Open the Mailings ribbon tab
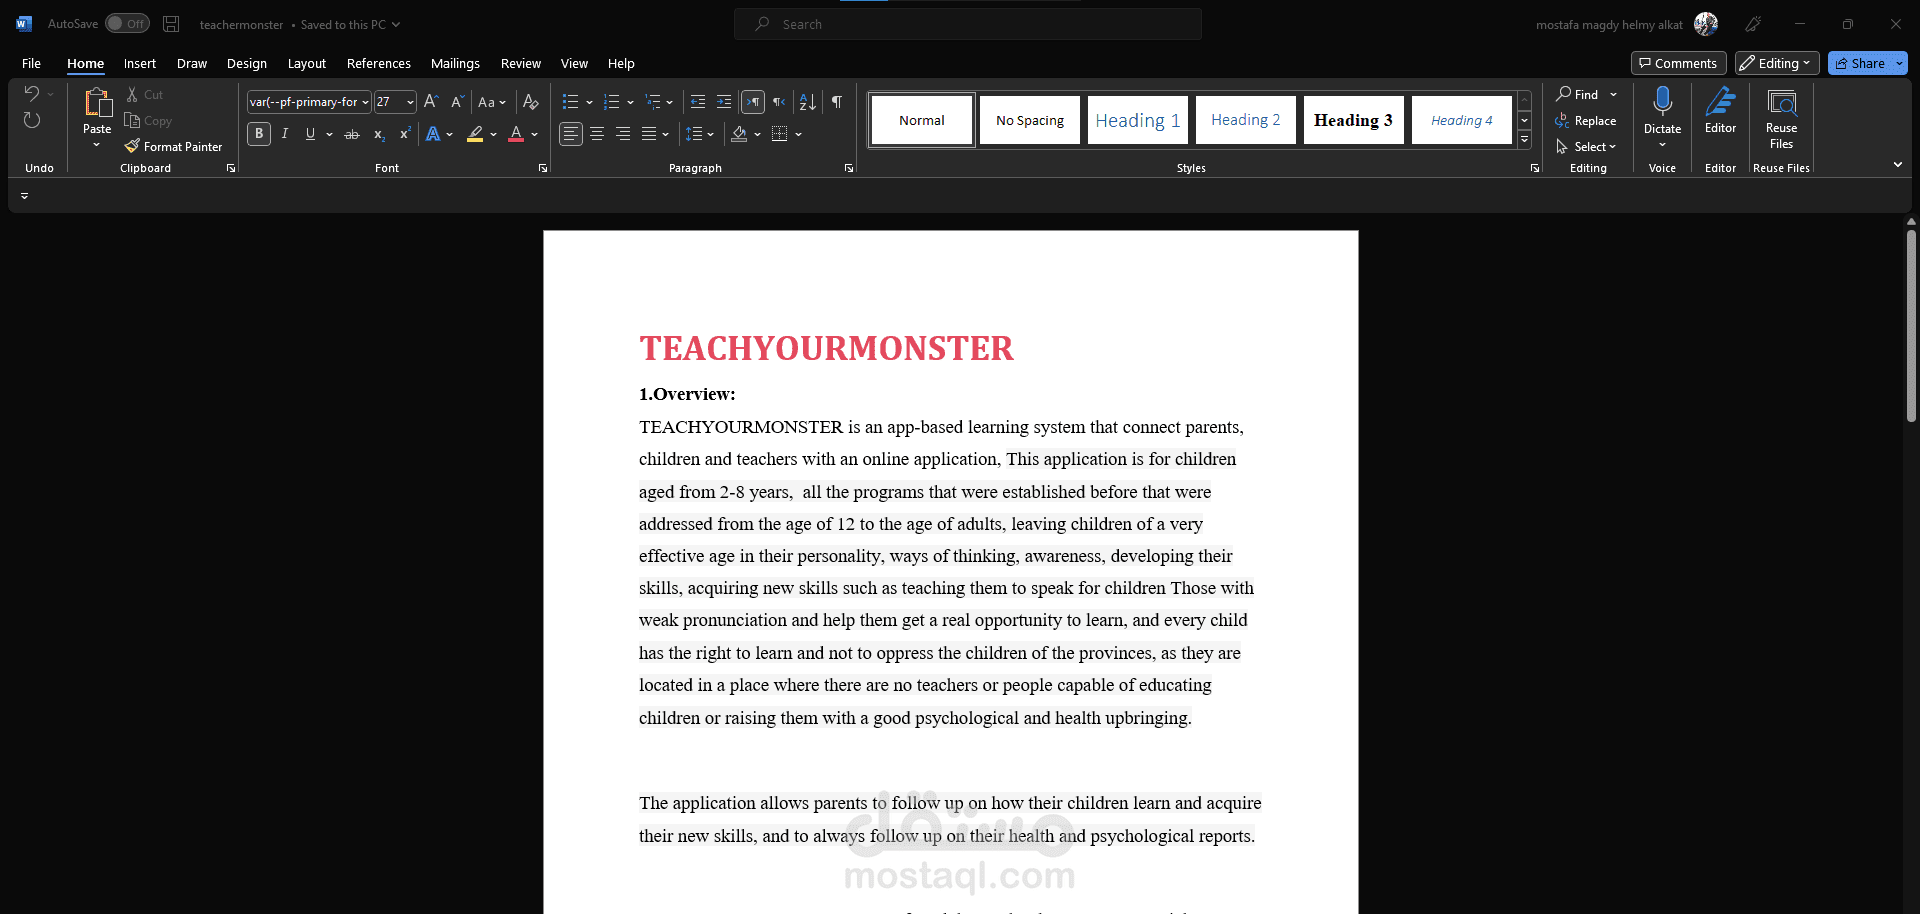 [455, 63]
